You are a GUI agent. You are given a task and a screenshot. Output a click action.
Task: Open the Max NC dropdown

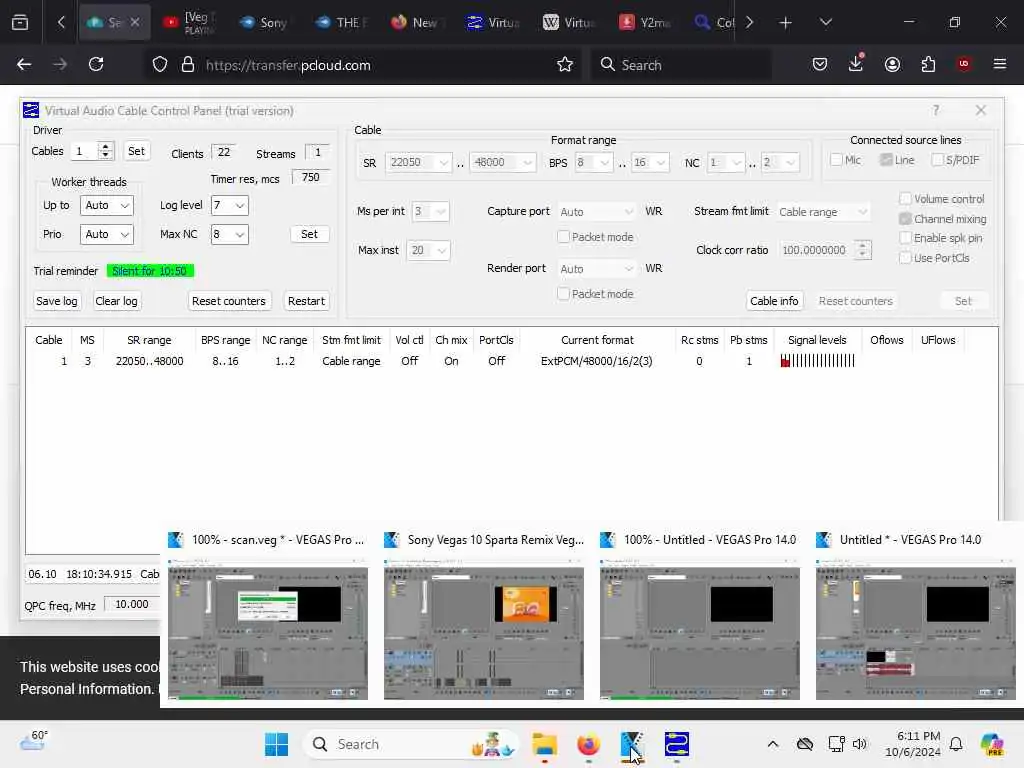pyautogui.click(x=229, y=234)
